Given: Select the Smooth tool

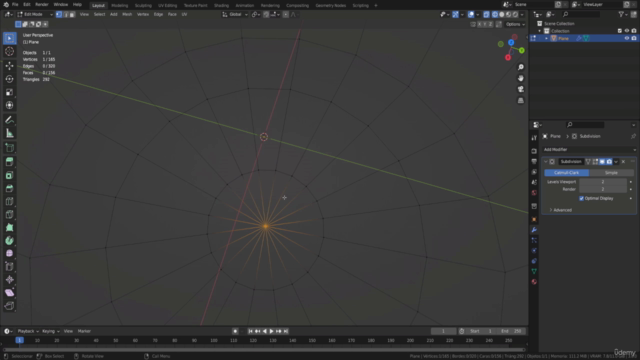Looking at the screenshot, I should coord(9,253).
